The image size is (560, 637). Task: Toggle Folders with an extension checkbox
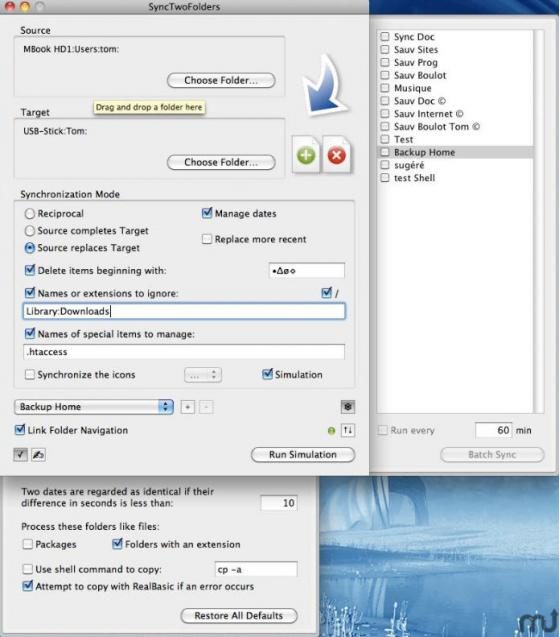[117, 544]
